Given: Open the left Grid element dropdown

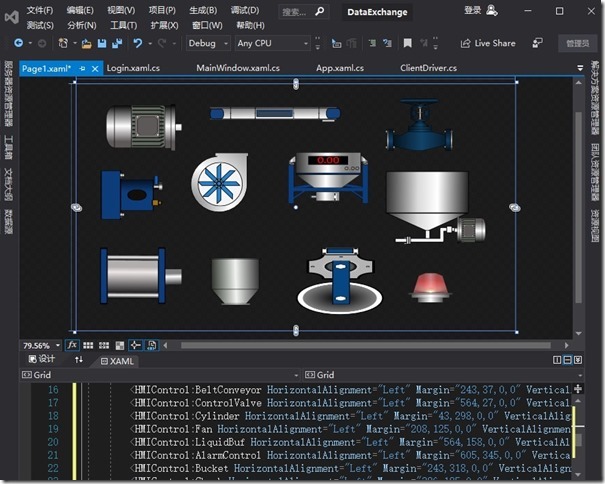Looking at the screenshot, I should point(296,375).
